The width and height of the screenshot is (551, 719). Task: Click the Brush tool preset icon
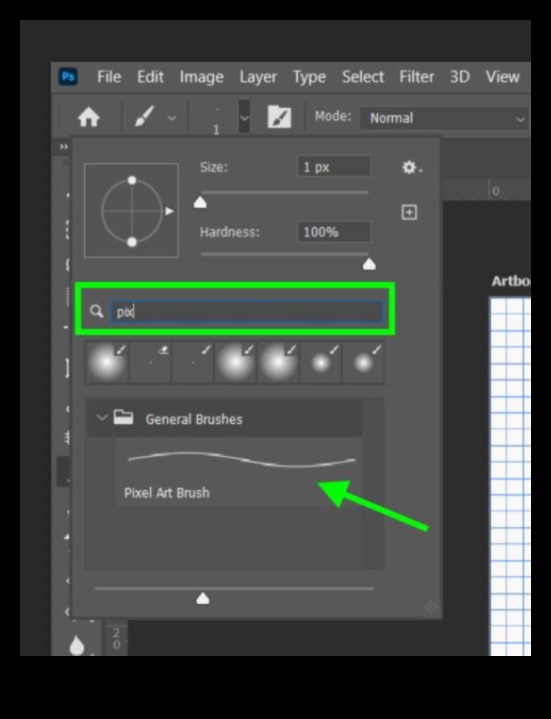[144, 116]
